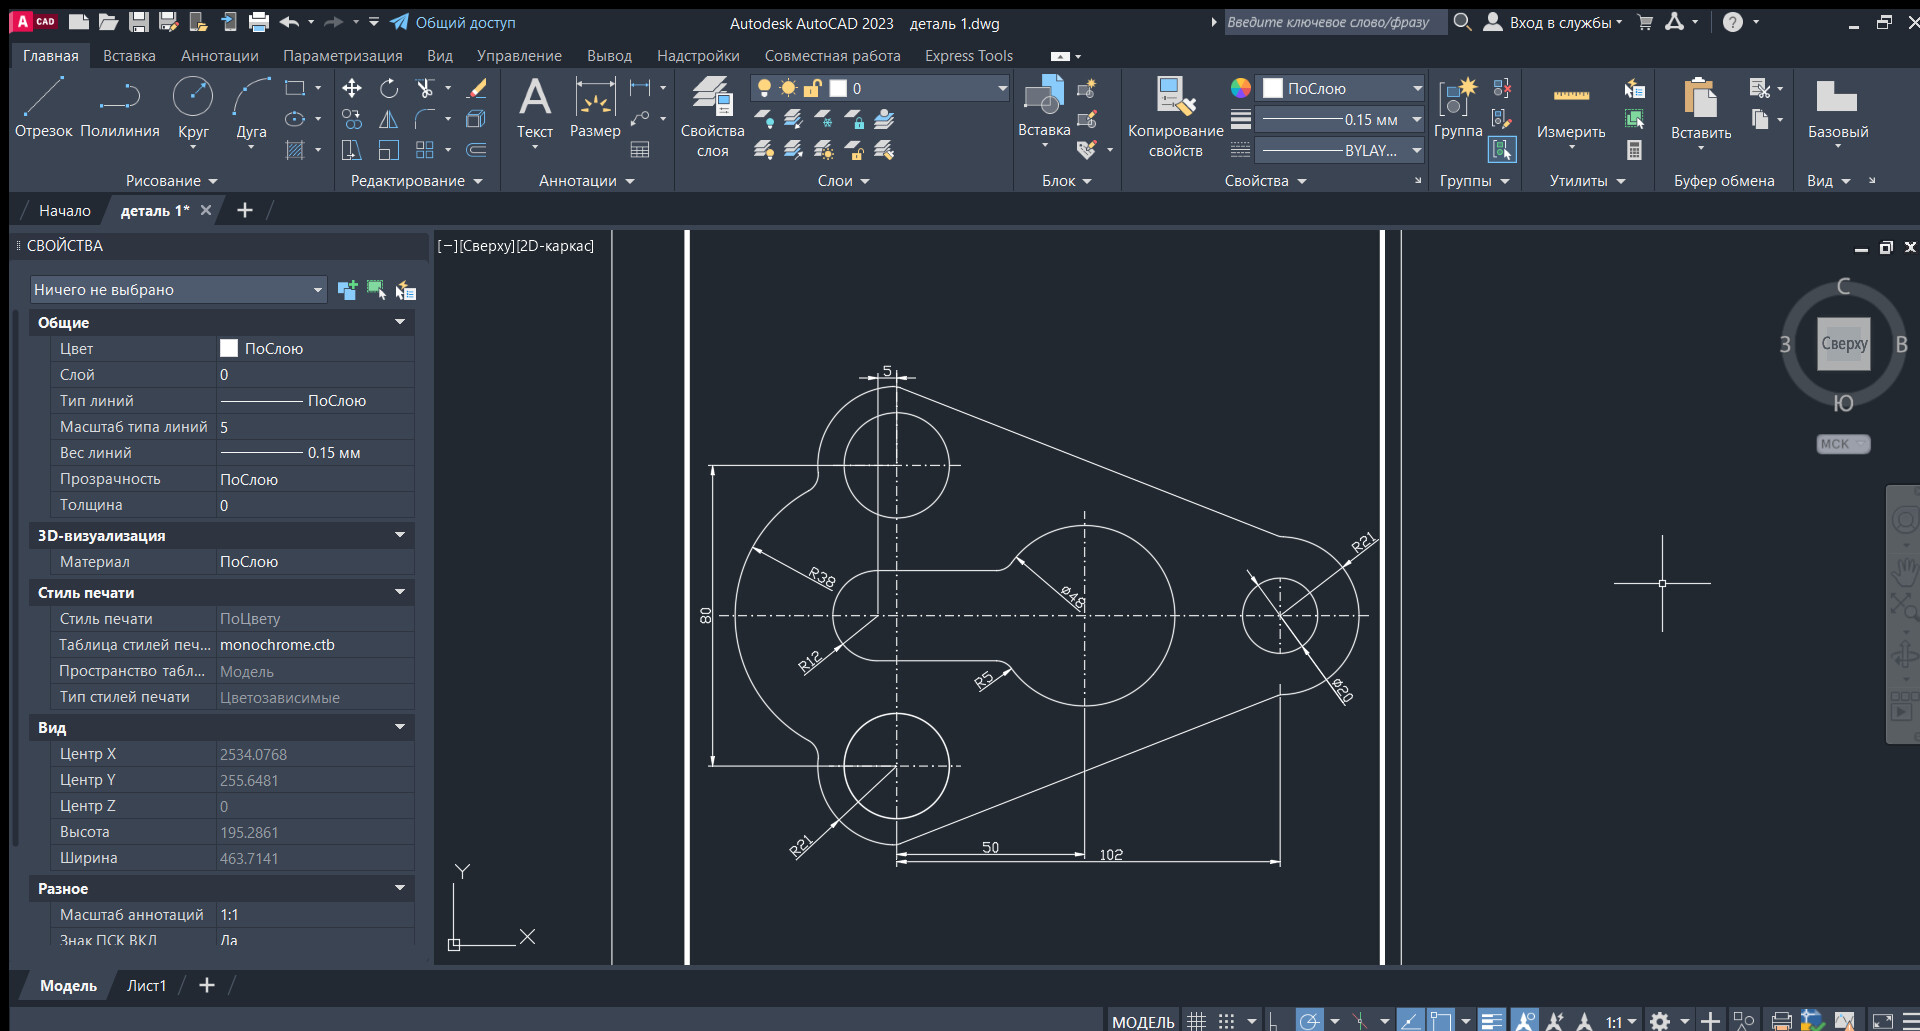Click the keyword search input field
This screenshot has width=1920, height=1031.
click(x=1333, y=22)
